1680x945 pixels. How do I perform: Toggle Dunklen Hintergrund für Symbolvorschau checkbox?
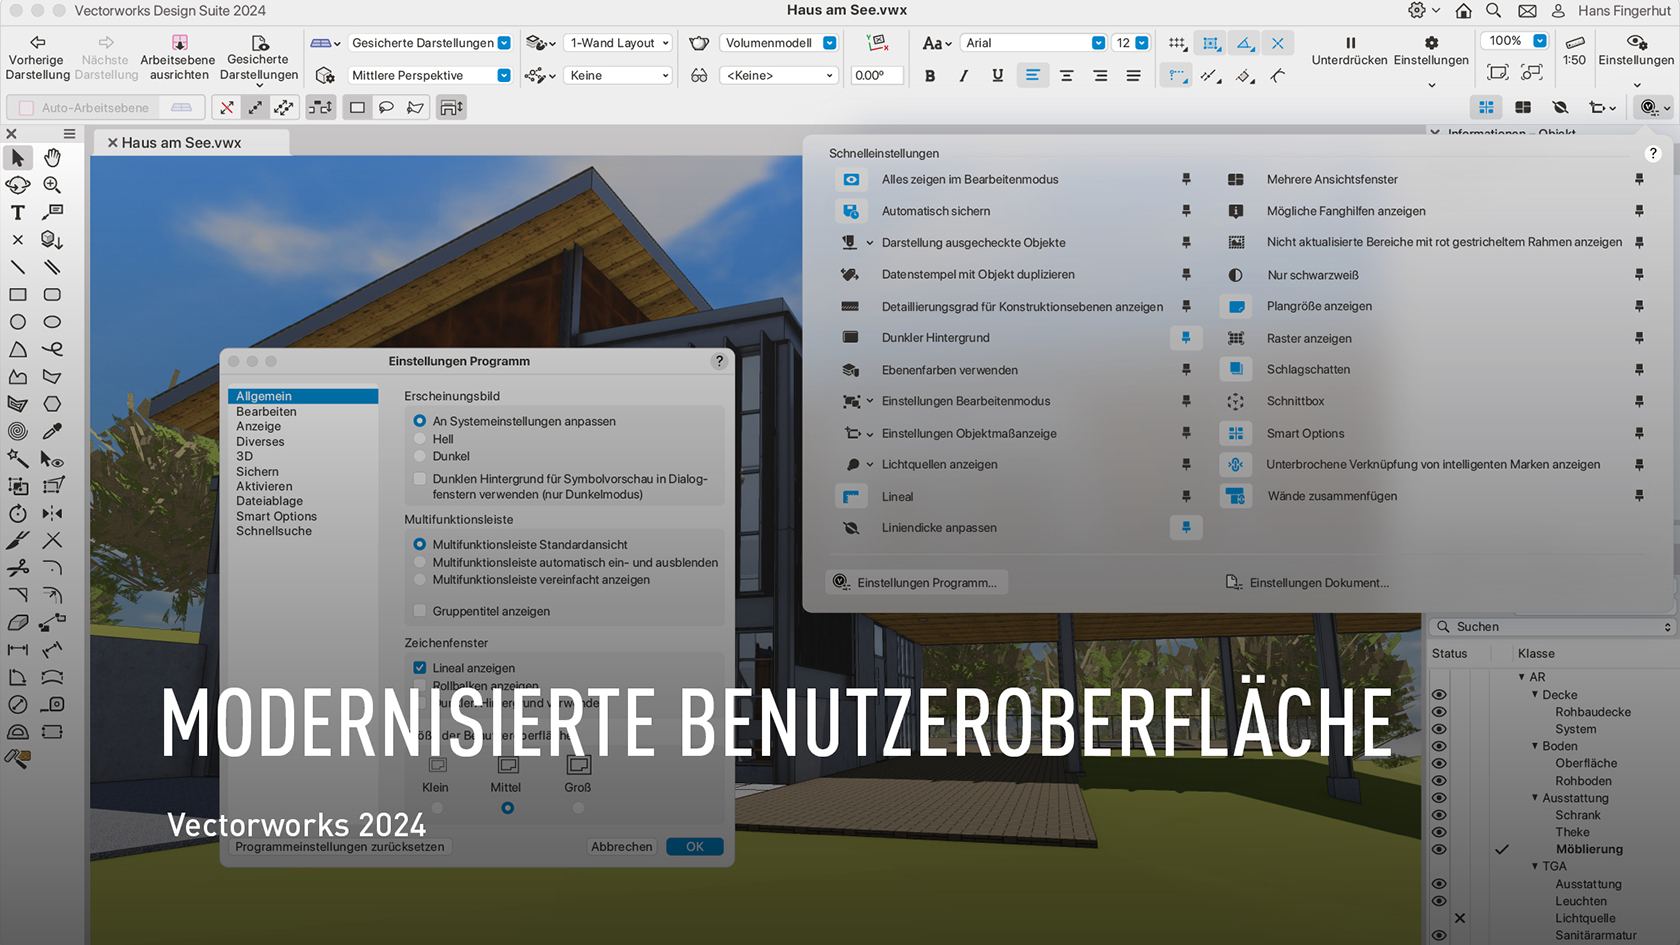[420, 479]
